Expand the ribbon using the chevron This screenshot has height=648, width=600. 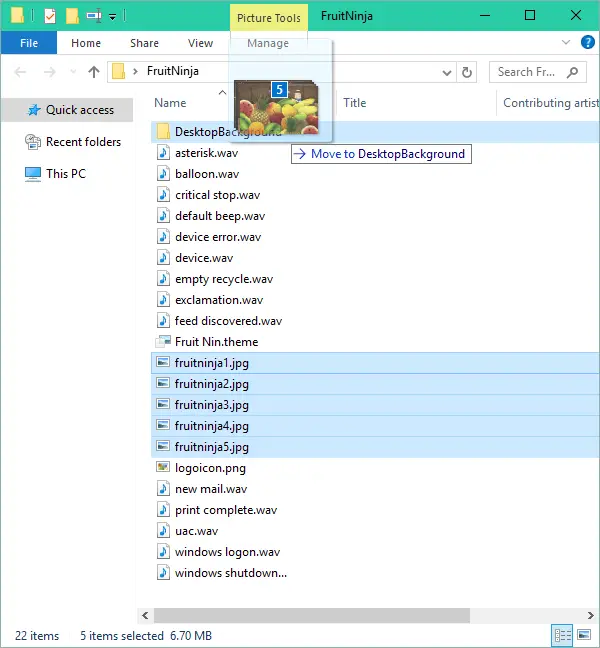(566, 42)
